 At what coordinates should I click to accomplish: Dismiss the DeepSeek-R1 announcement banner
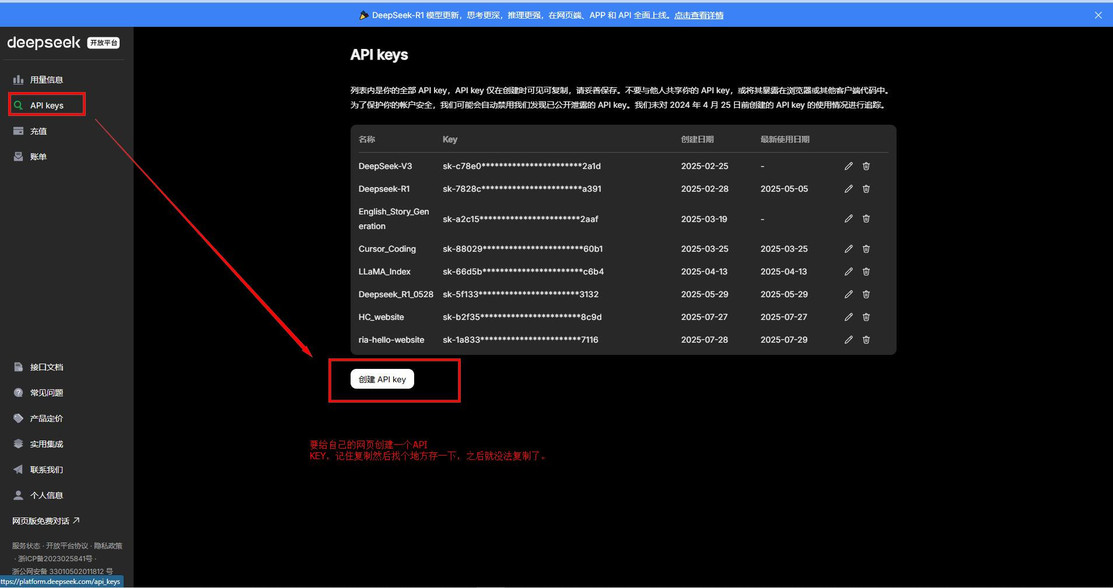(x=1098, y=15)
